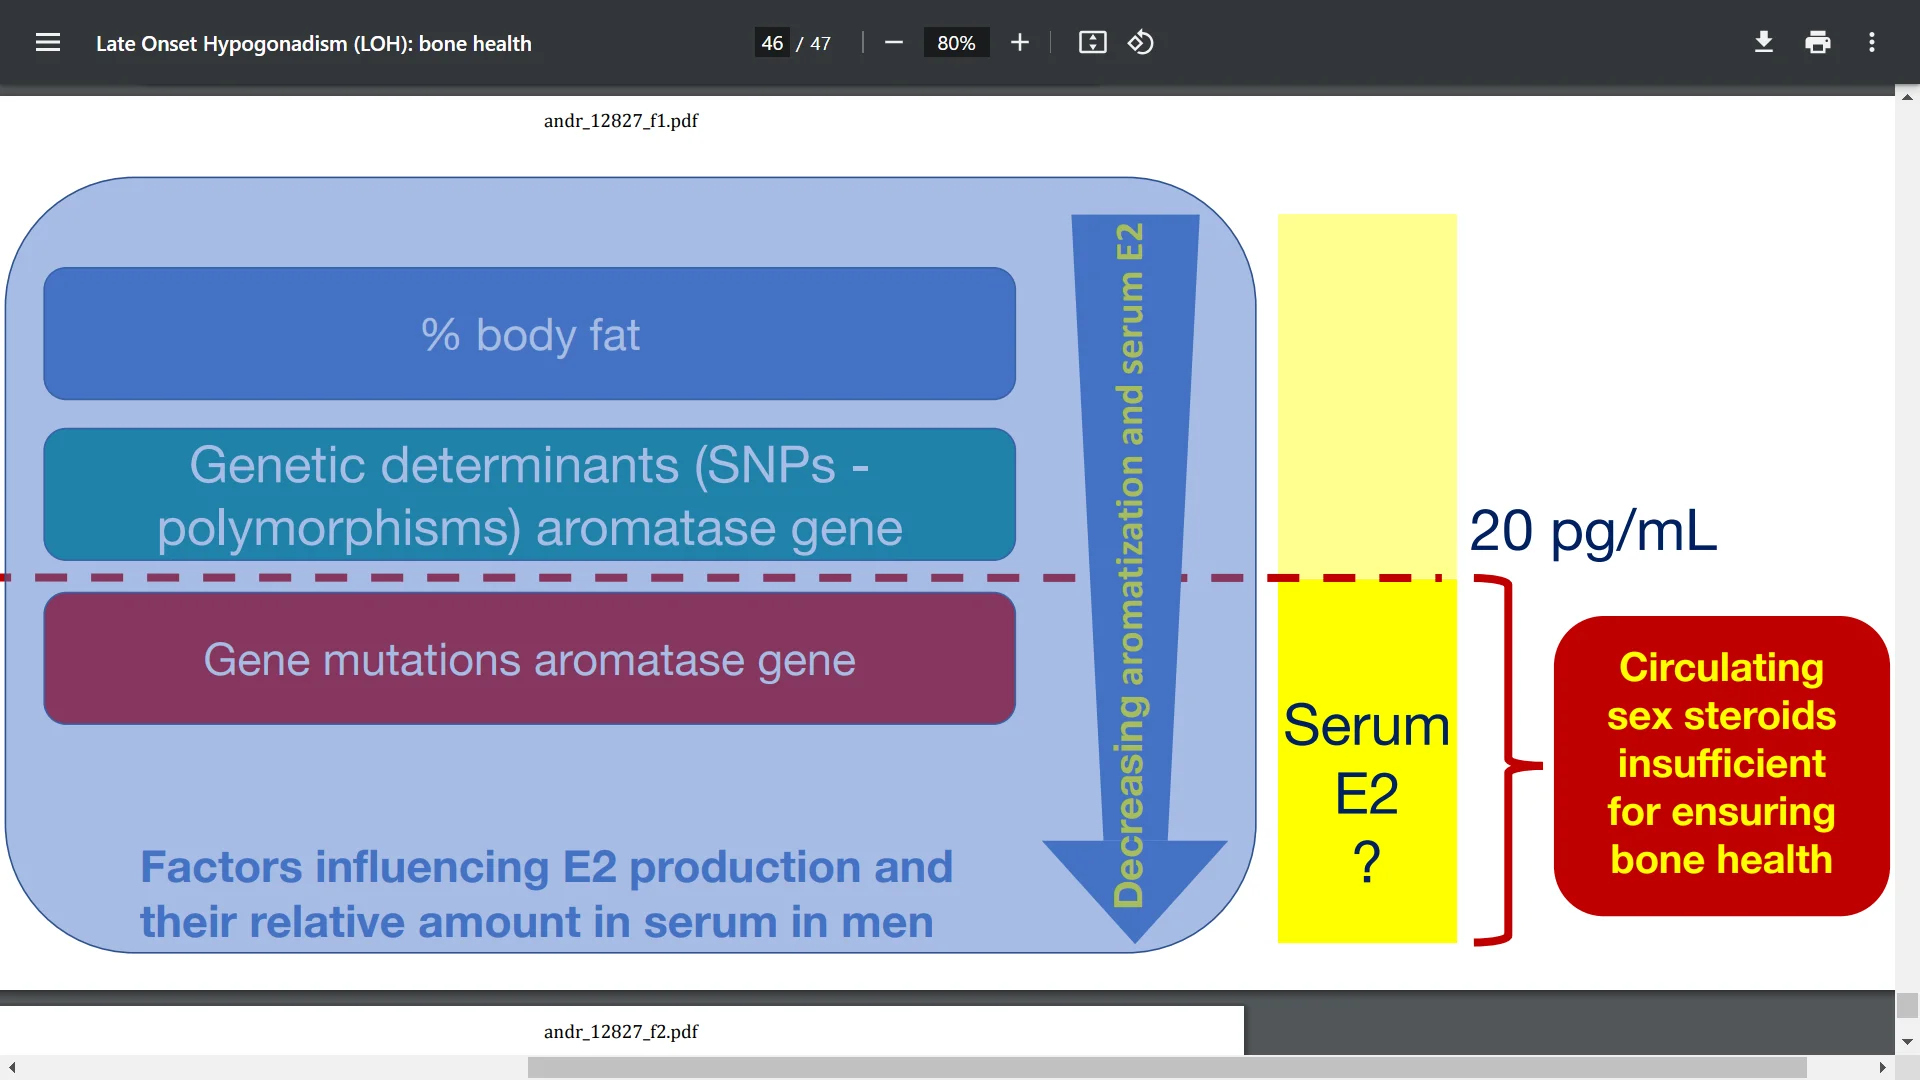Click the vertical scrollbar thumb
The image size is (1920, 1080).
1907,1005
